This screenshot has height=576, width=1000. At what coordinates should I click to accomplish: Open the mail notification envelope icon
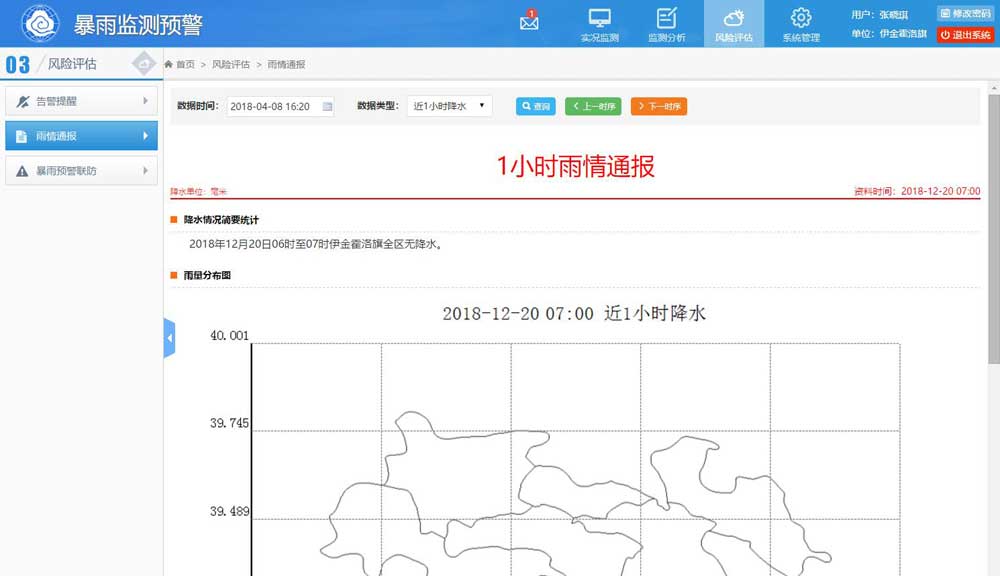click(x=529, y=22)
